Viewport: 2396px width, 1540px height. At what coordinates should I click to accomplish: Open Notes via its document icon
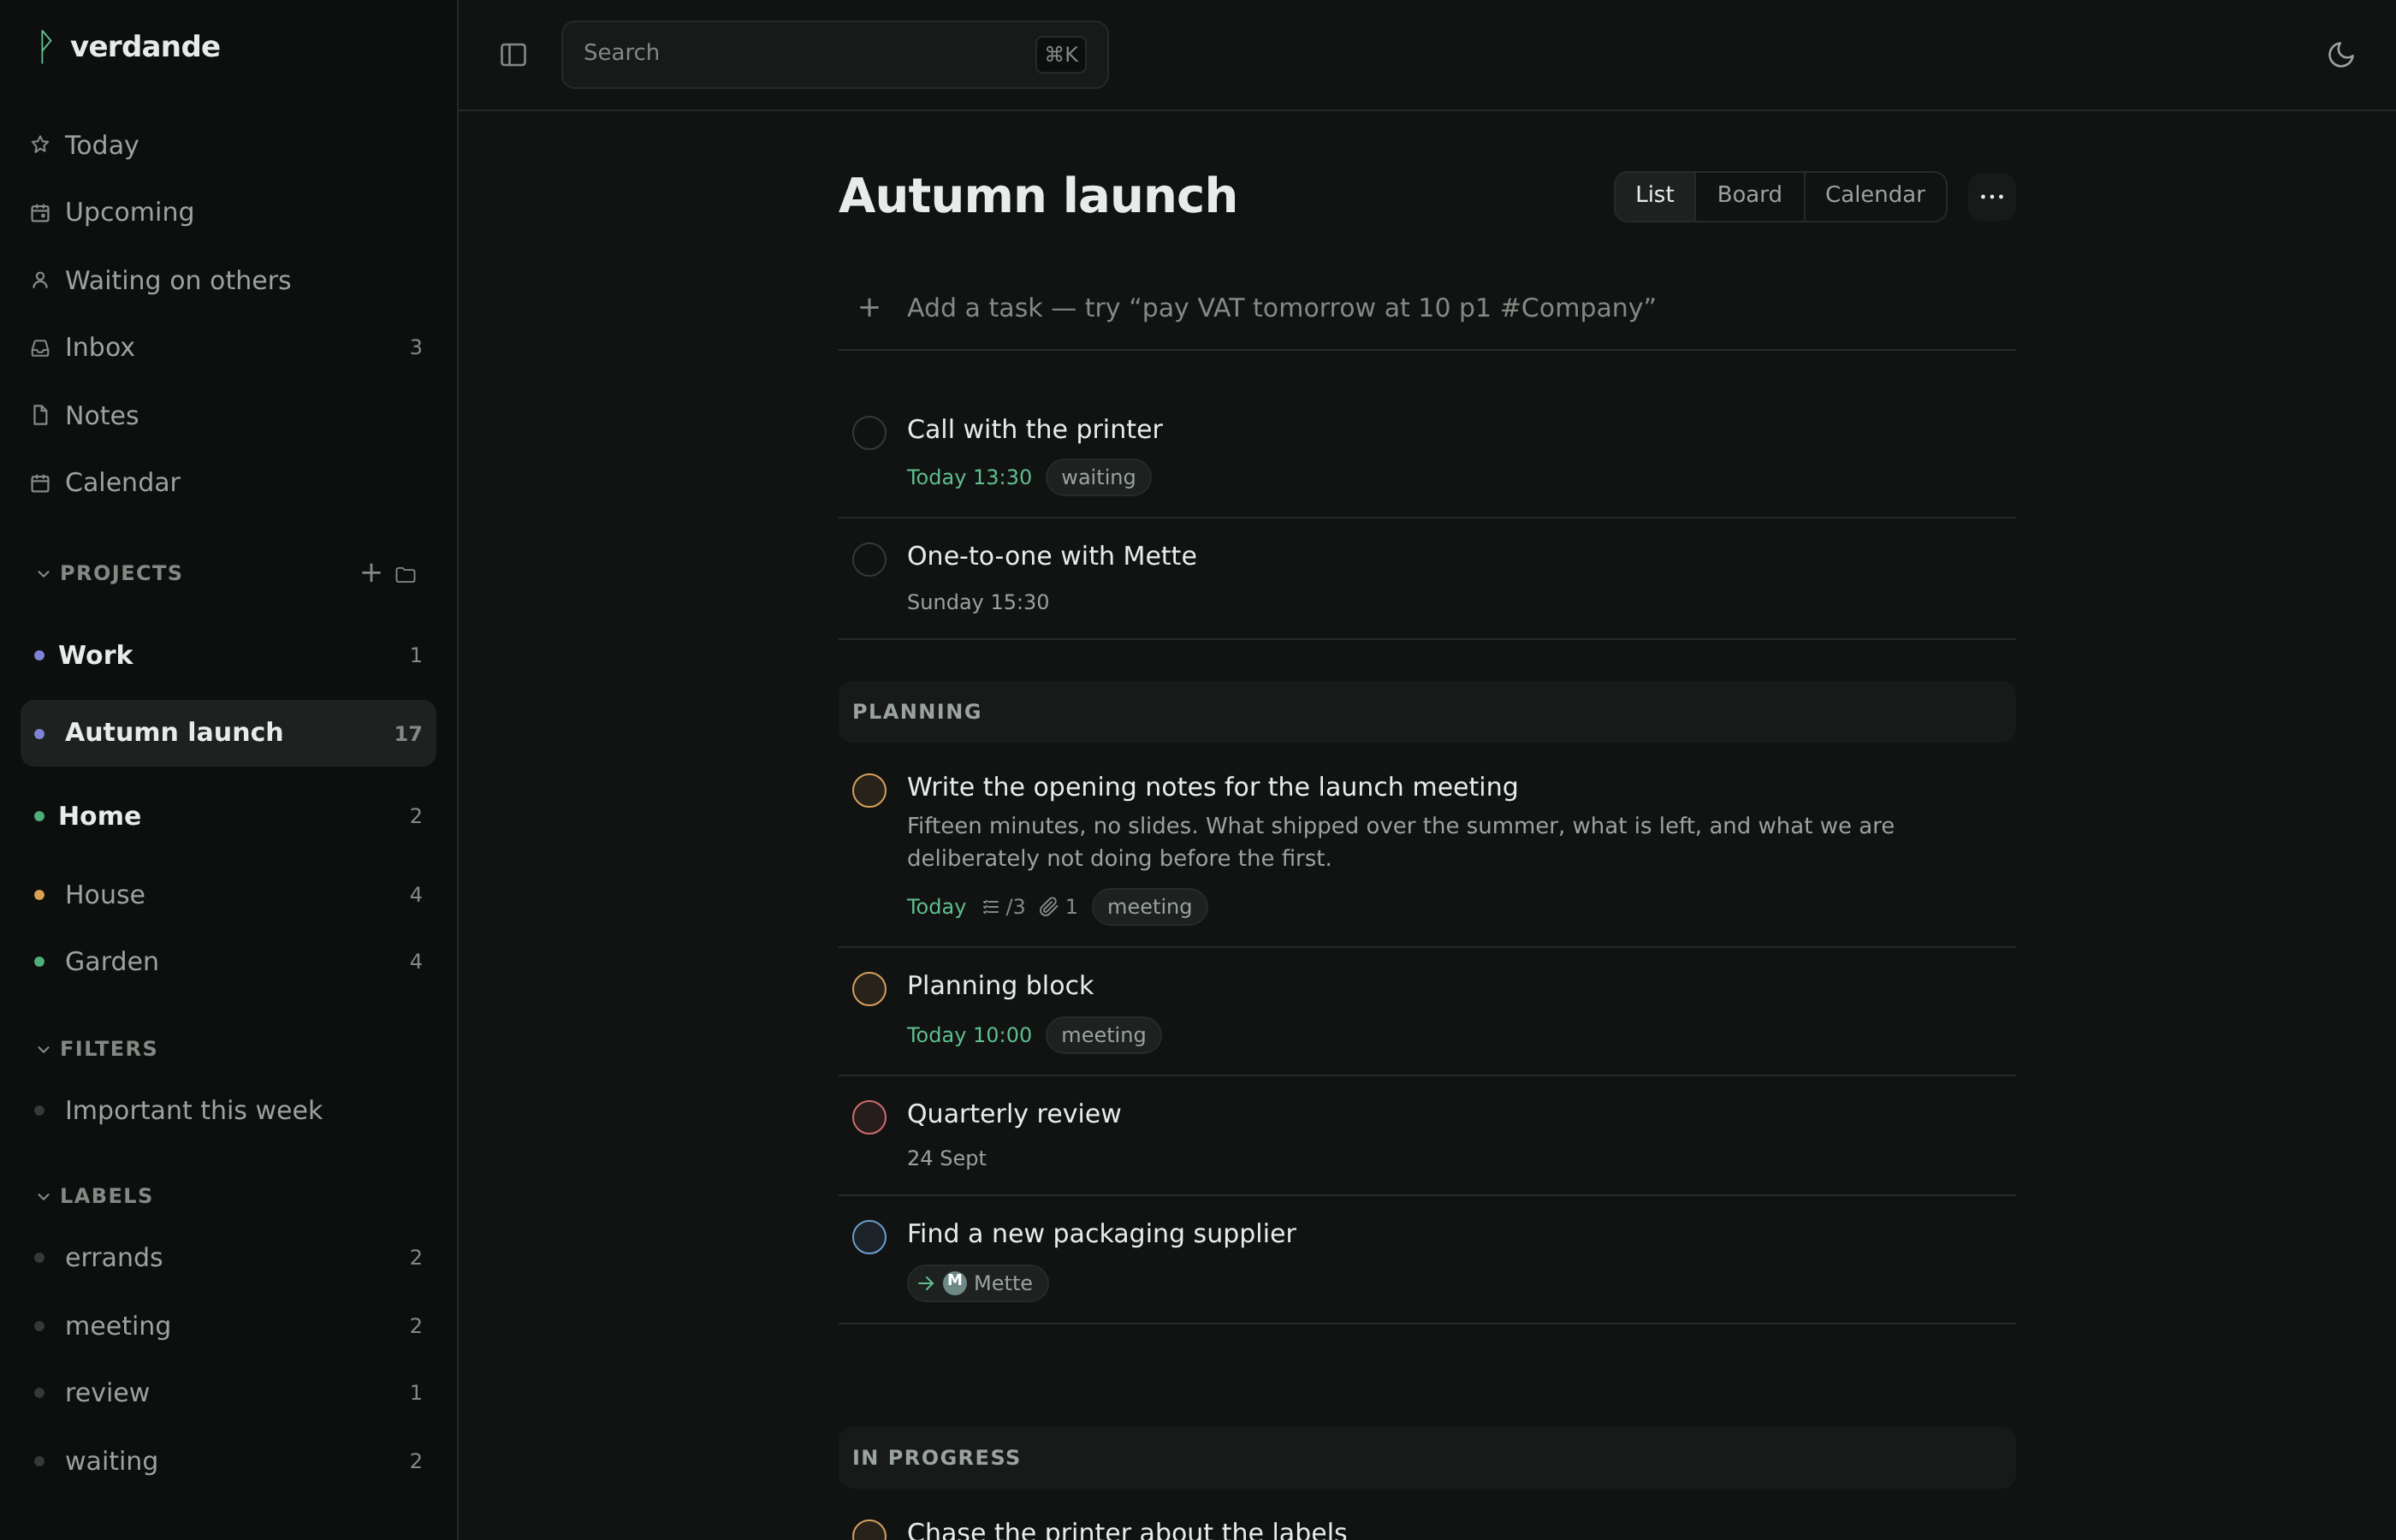40,415
